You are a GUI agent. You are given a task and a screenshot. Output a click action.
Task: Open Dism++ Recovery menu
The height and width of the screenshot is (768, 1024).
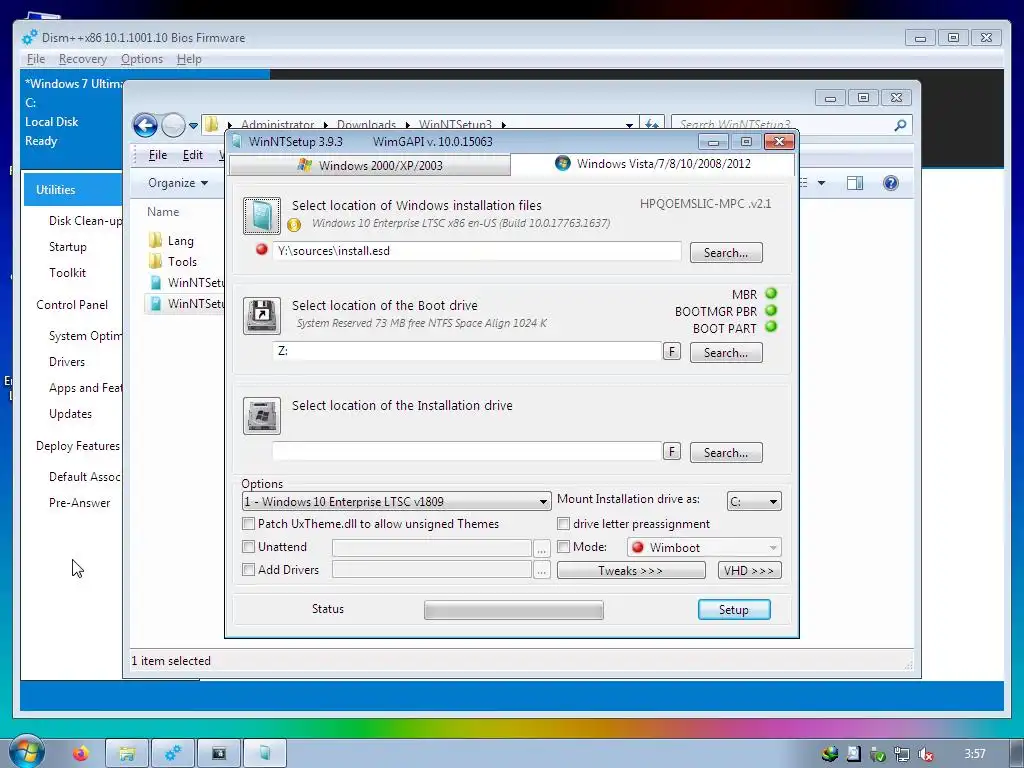pyautogui.click(x=83, y=59)
